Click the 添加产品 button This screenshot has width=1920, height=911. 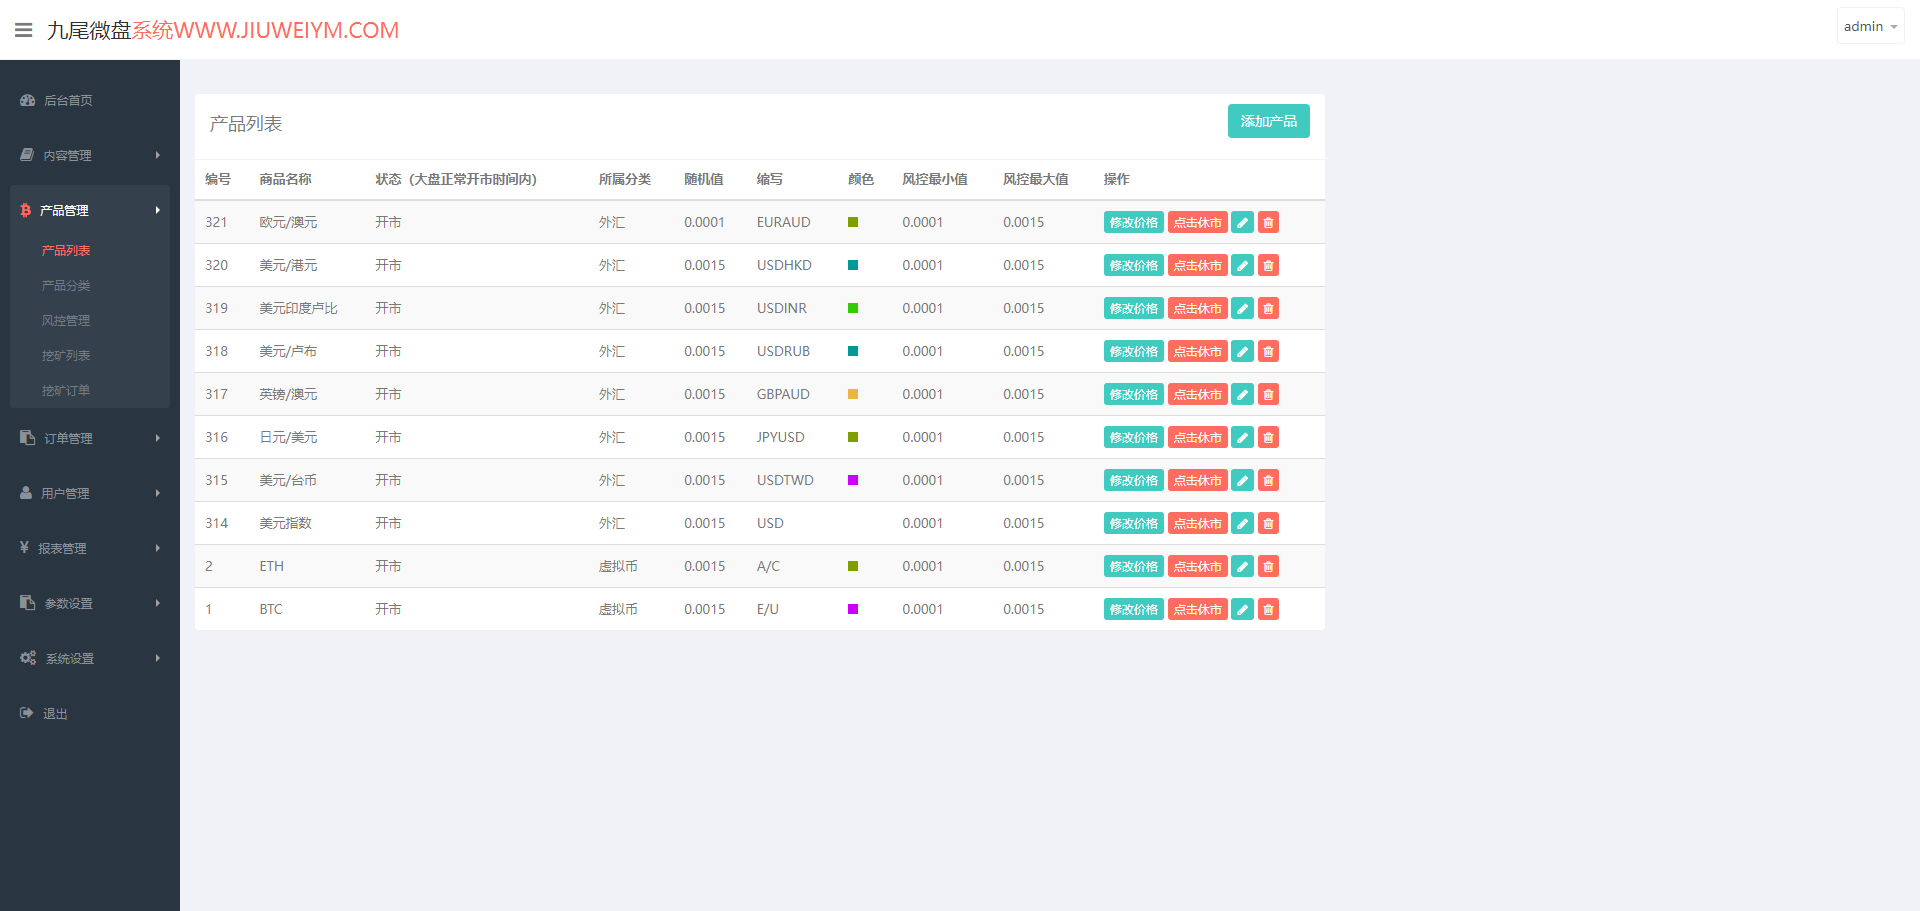[1268, 121]
